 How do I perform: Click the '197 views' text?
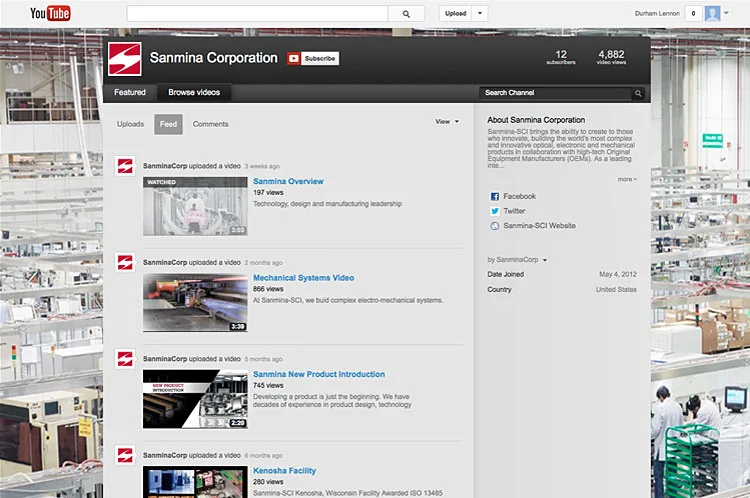pyautogui.click(x=268, y=193)
